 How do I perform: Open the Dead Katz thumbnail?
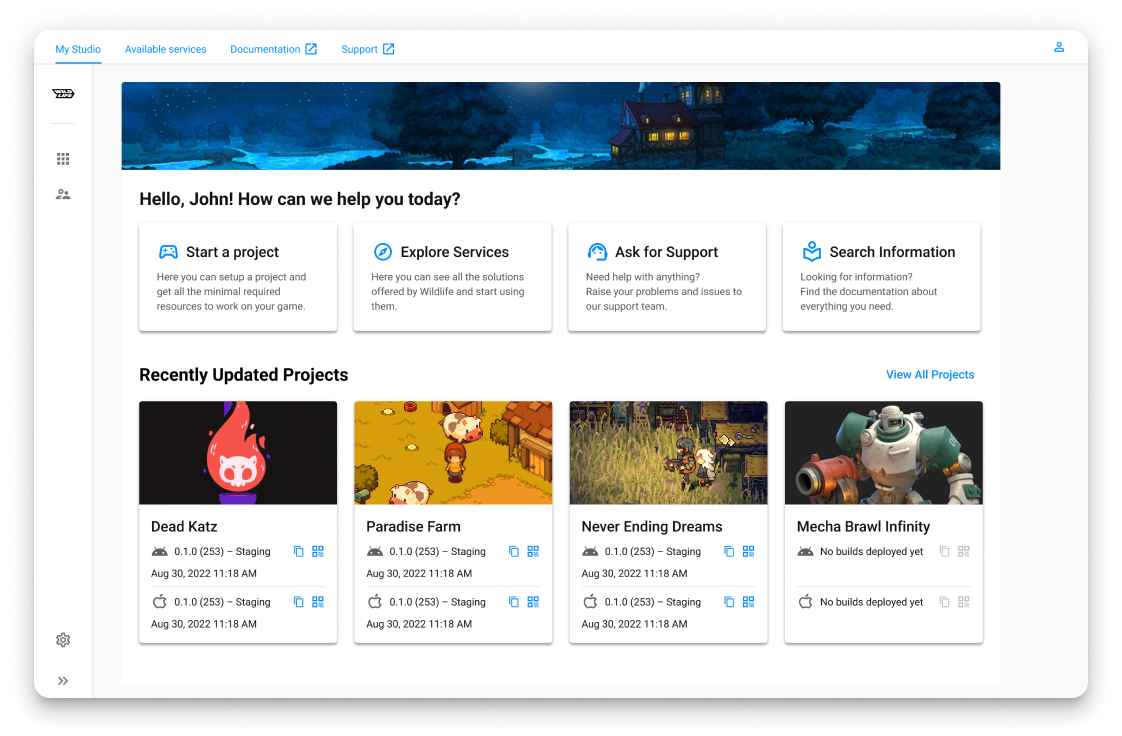pos(238,453)
